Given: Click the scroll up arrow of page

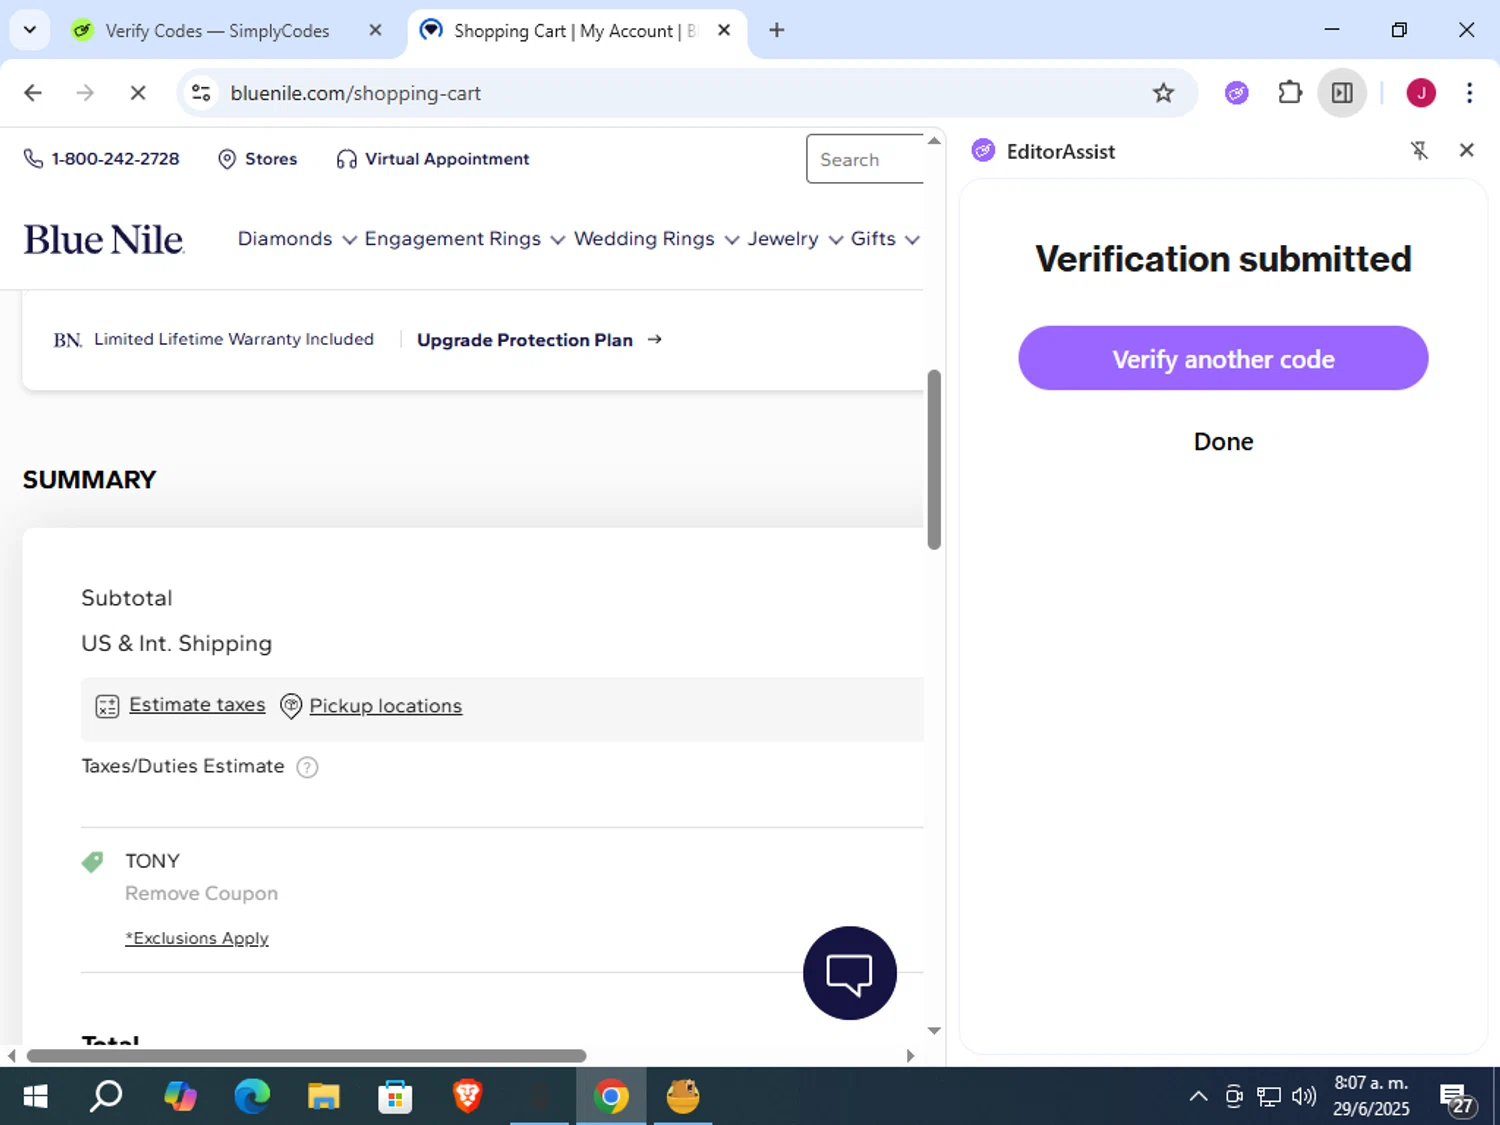Looking at the screenshot, I should [934, 141].
